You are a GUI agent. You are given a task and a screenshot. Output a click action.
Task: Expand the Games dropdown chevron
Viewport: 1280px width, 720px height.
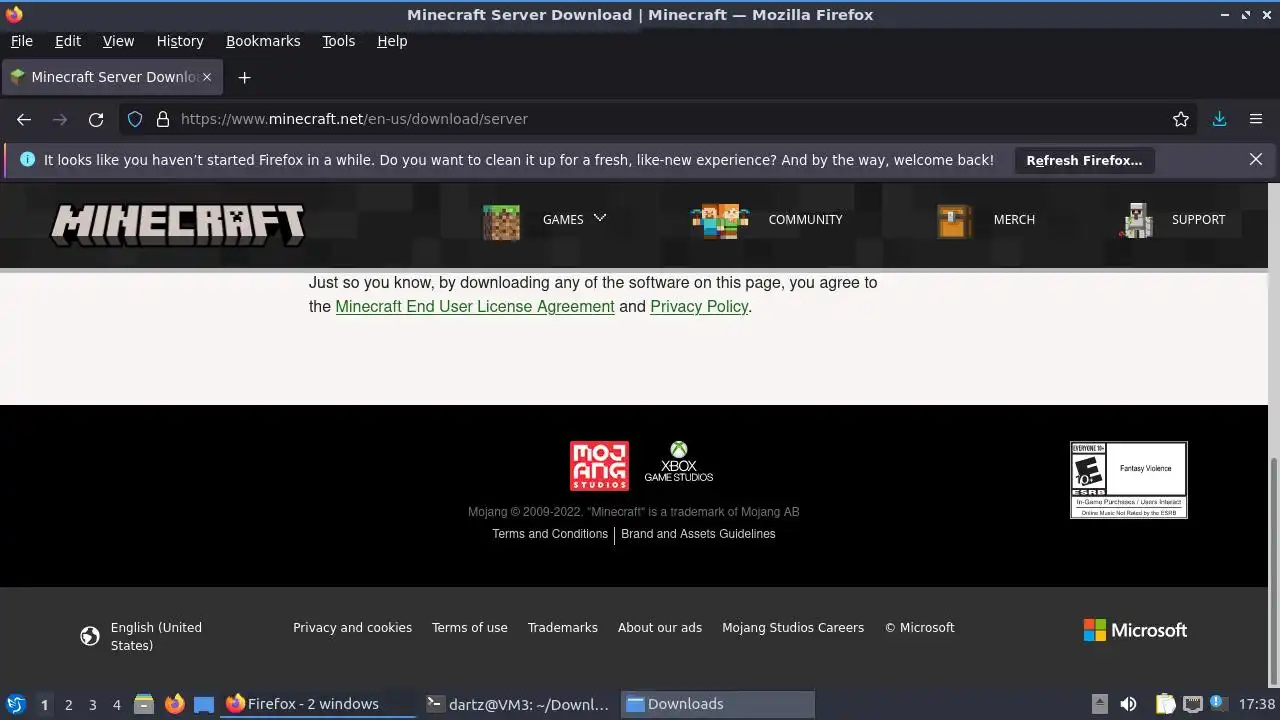[600, 218]
